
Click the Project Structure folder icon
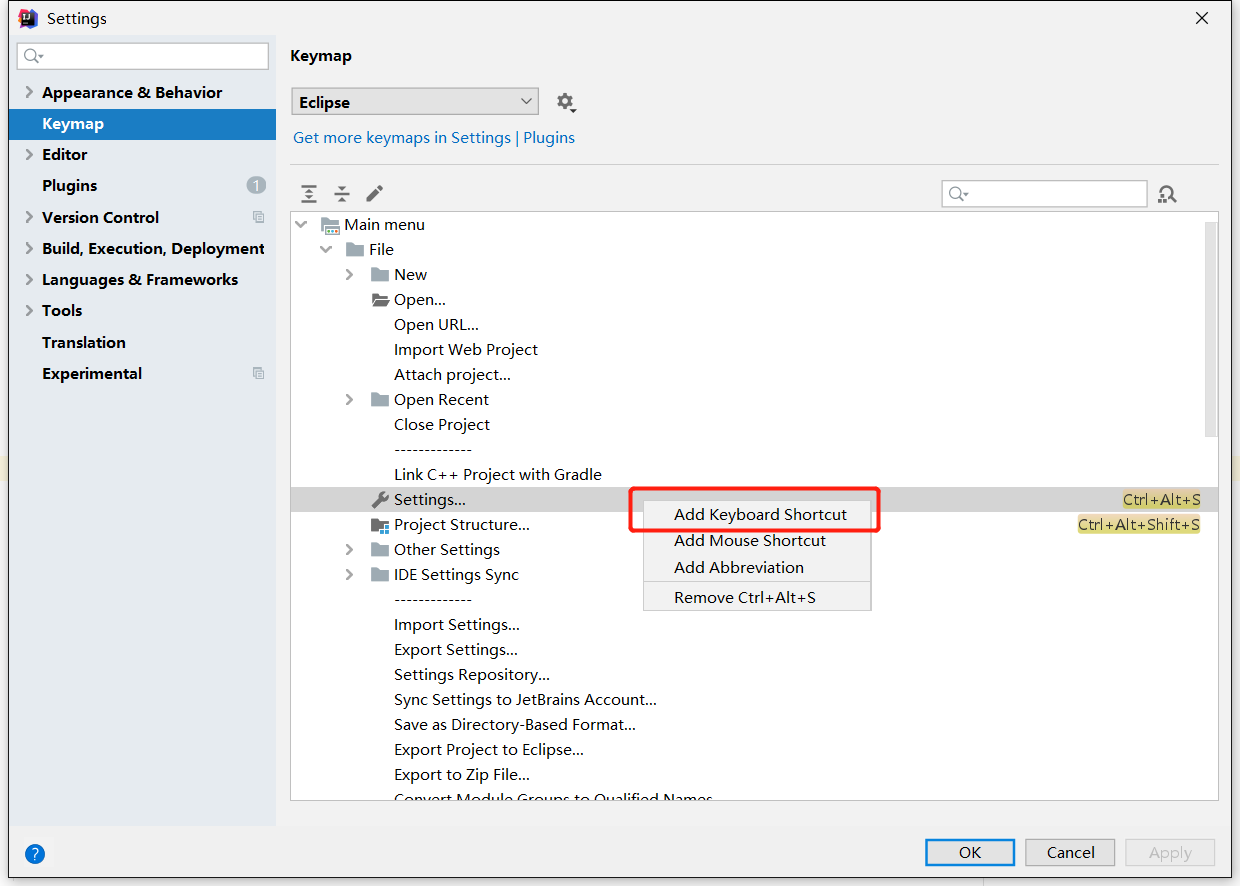(x=380, y=525)
